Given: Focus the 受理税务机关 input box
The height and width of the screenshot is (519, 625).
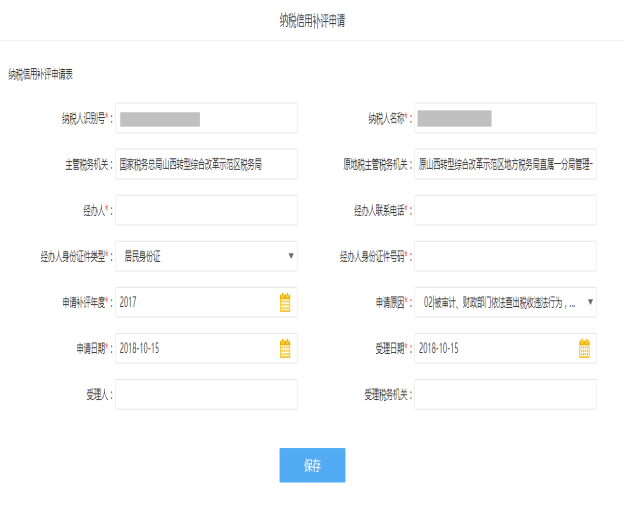Looking at the screenshot, I should tap(505, 394).
